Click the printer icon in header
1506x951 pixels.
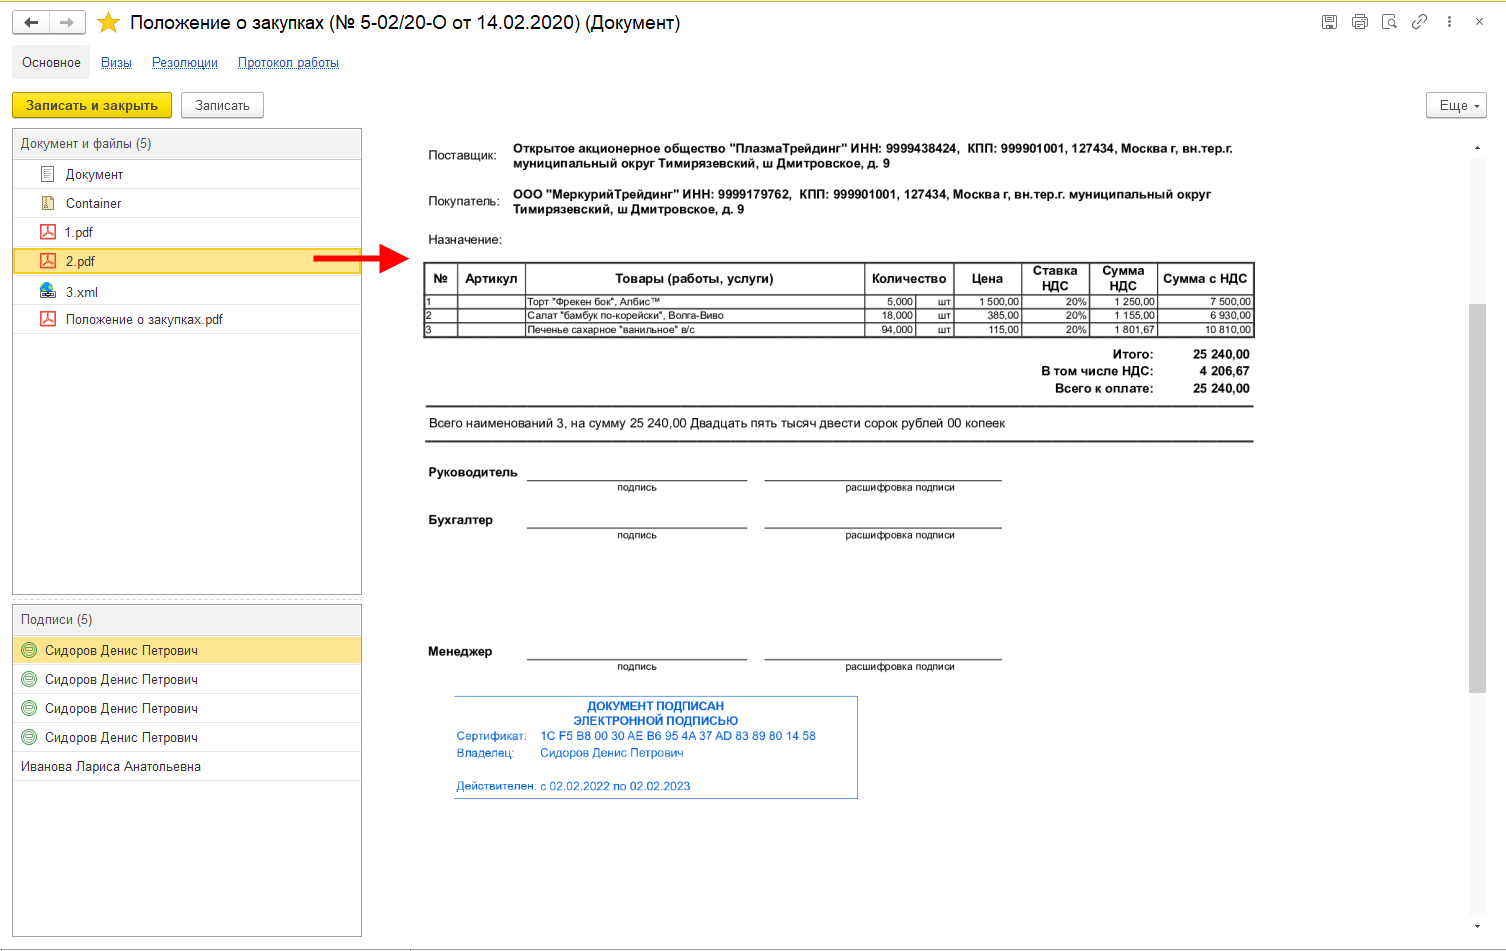[1359, 22]
